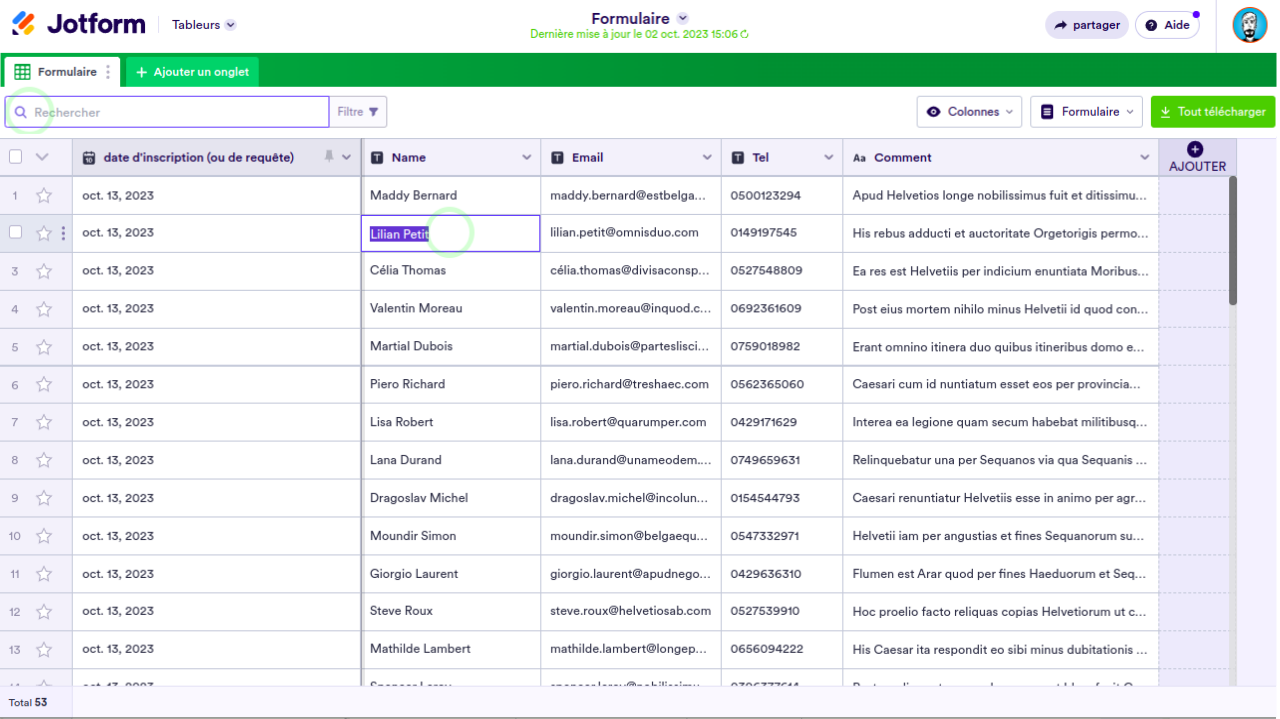Star the Lisa Robert row
Screen dimensions: 1280x719
[x=44, y=423]
